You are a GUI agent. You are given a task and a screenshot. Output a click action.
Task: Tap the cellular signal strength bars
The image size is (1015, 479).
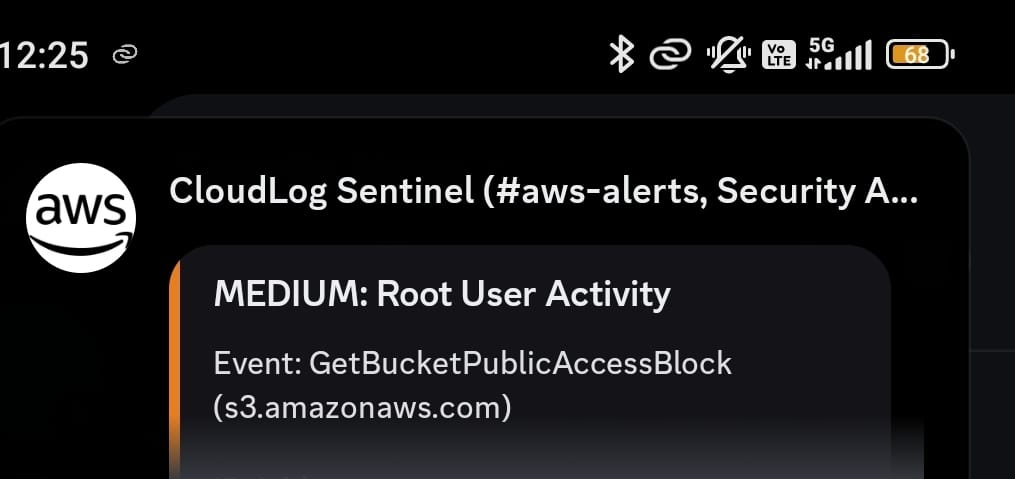852,56
